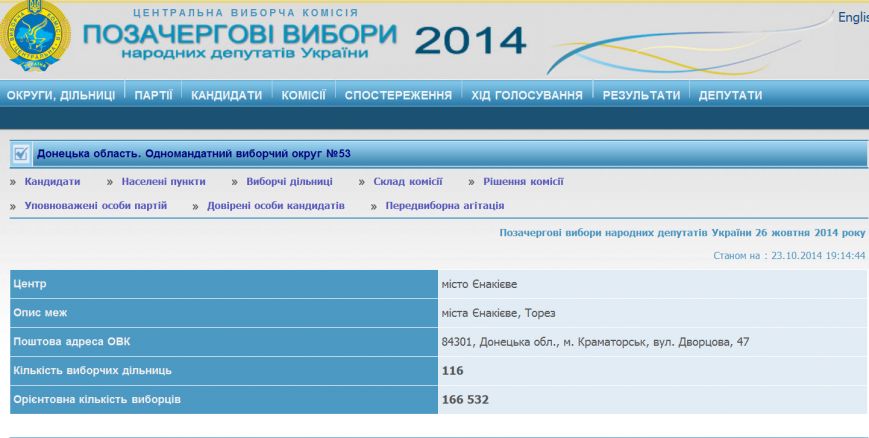Viewport: 869px width, 438px height.
Task: Open the РЕЗУЛЬТАТИ menu item
Action: click(x=641, y=95)
